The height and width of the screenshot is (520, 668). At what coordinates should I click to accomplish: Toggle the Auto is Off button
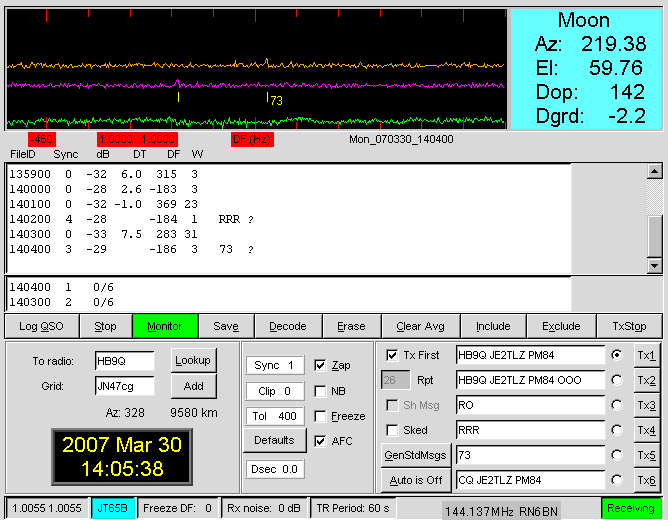416,481
